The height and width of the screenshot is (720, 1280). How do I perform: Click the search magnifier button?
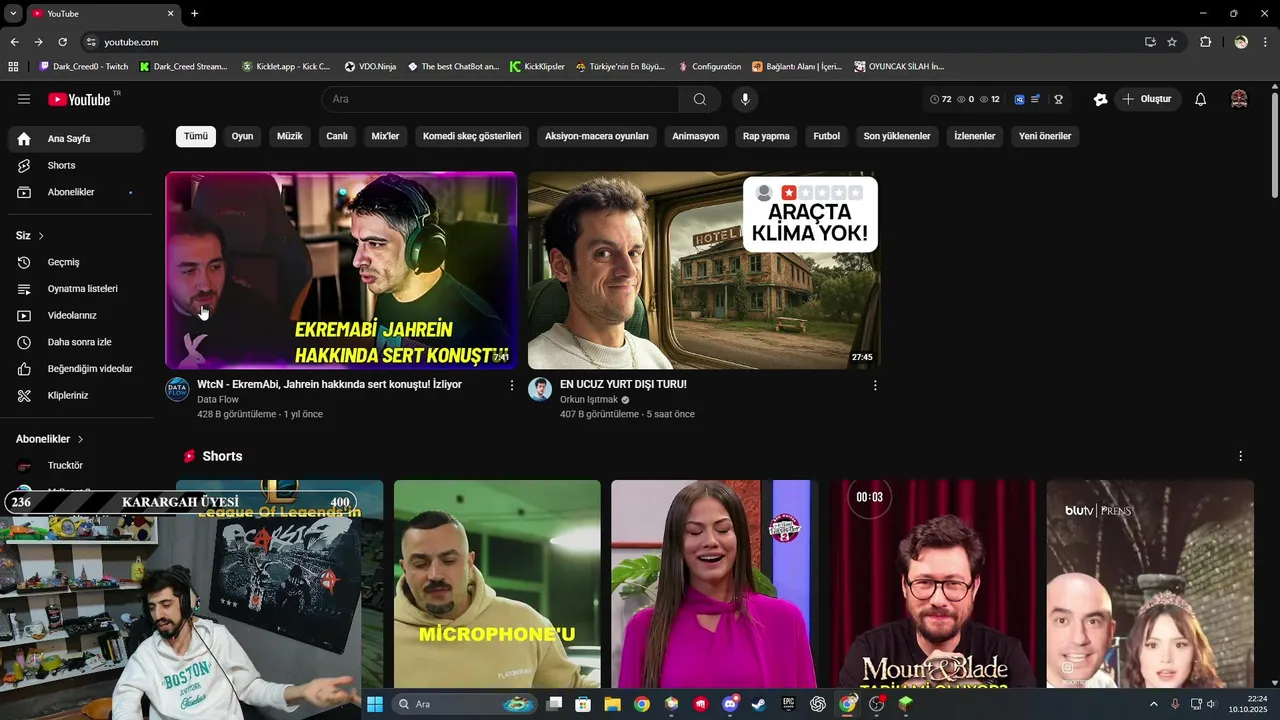coord(699,99)
